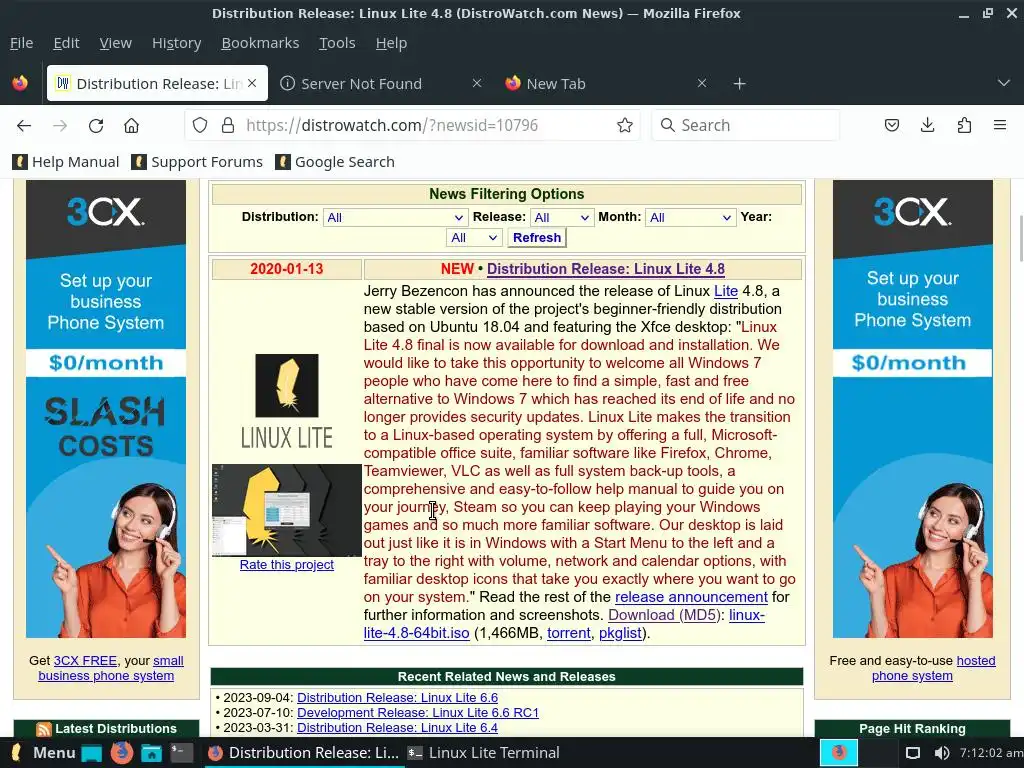Go to the Firefox home page

point(131,125)
